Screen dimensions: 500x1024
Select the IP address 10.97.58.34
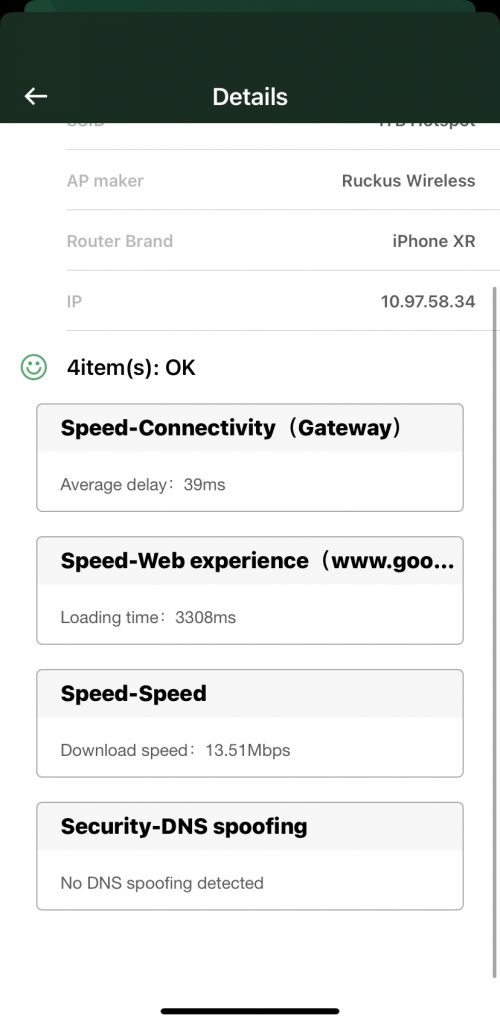click(x=428, y=302)
